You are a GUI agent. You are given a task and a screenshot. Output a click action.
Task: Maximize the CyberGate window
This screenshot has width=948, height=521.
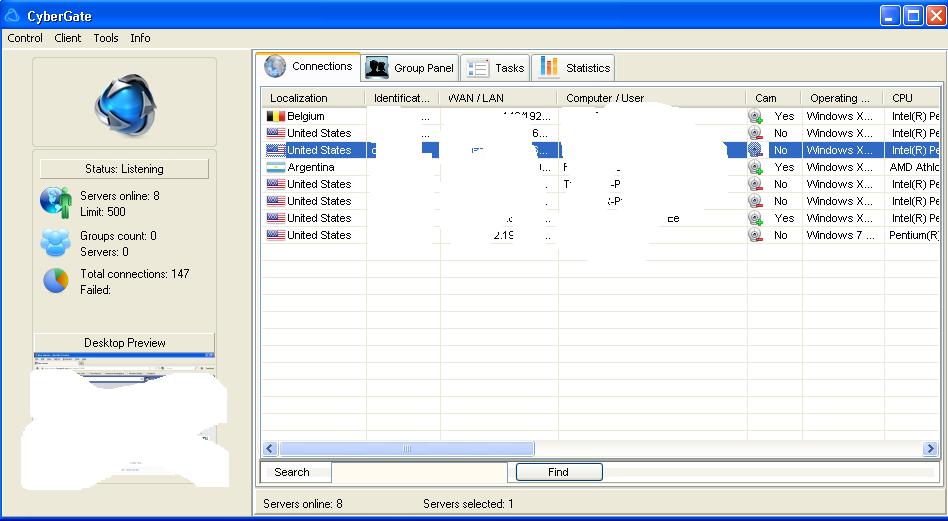pos(913,16)
